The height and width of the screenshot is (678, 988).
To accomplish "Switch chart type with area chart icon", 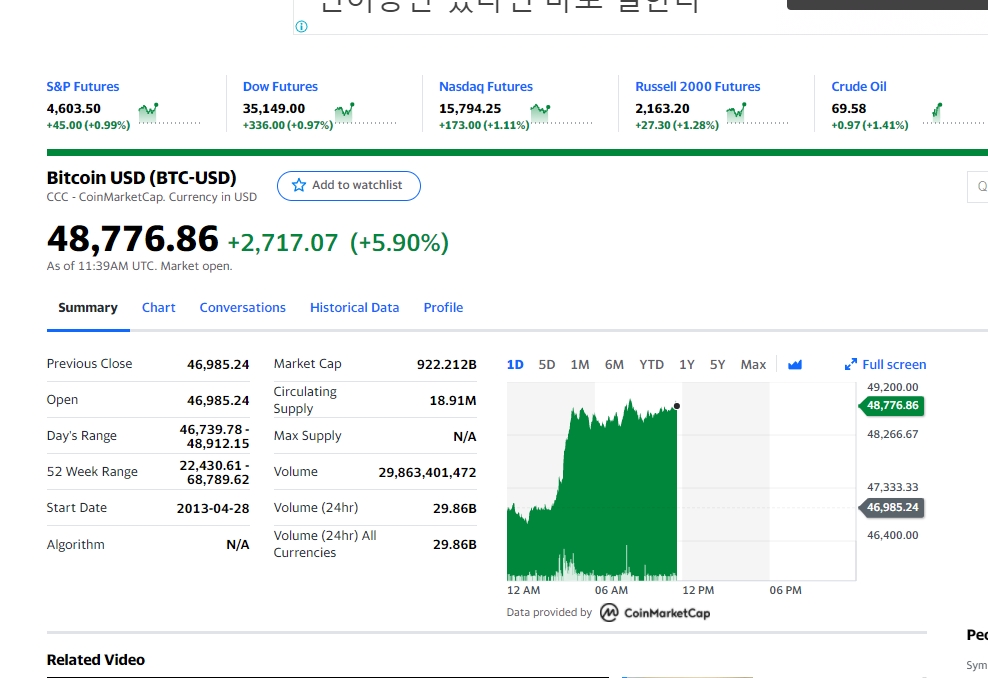I will 795,364.
